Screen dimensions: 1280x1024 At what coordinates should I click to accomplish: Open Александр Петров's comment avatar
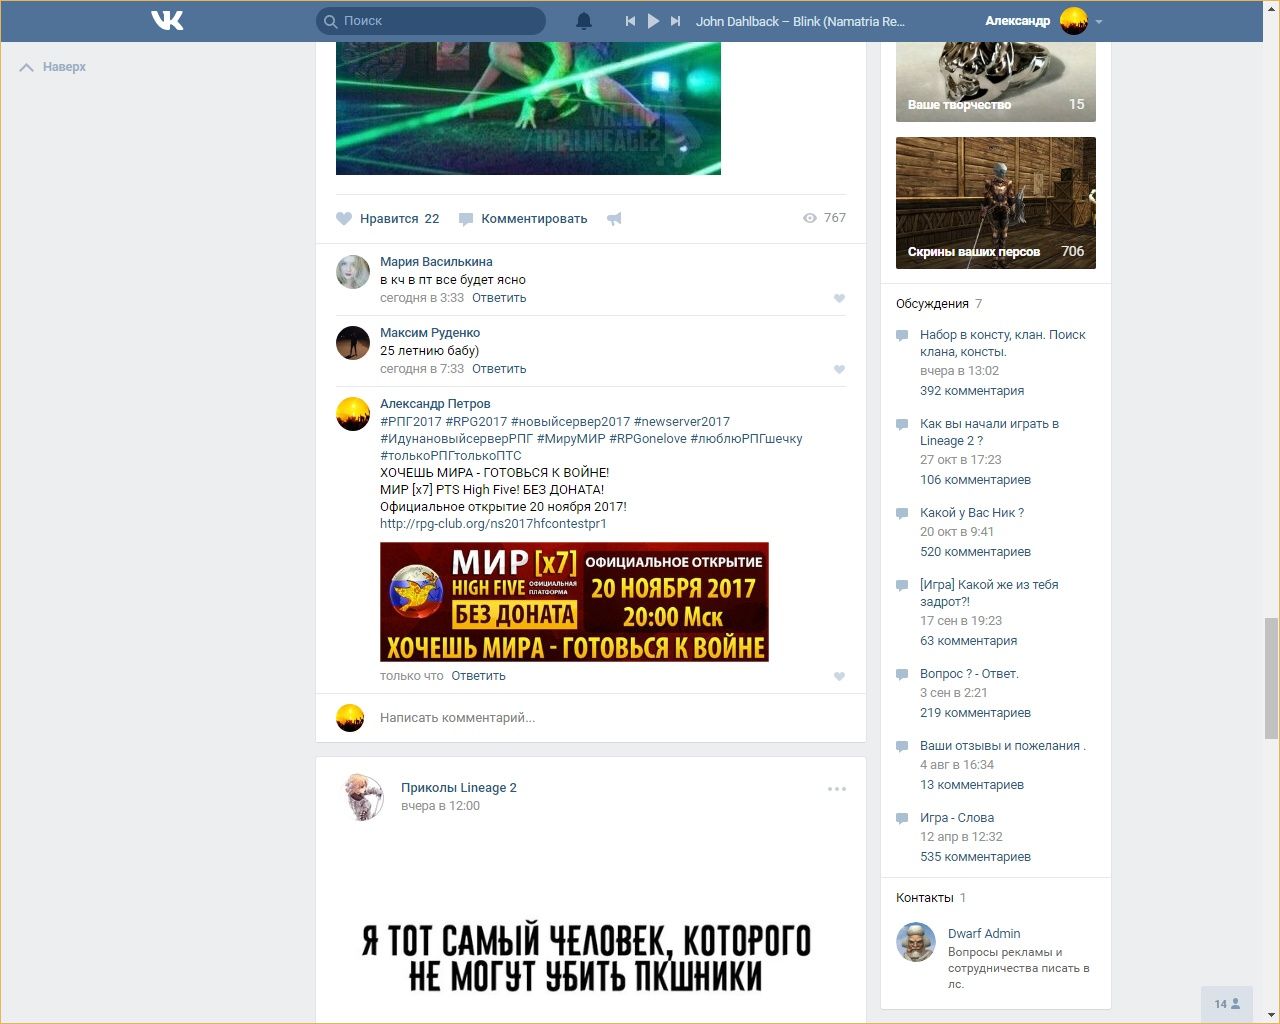pos(353,414)
